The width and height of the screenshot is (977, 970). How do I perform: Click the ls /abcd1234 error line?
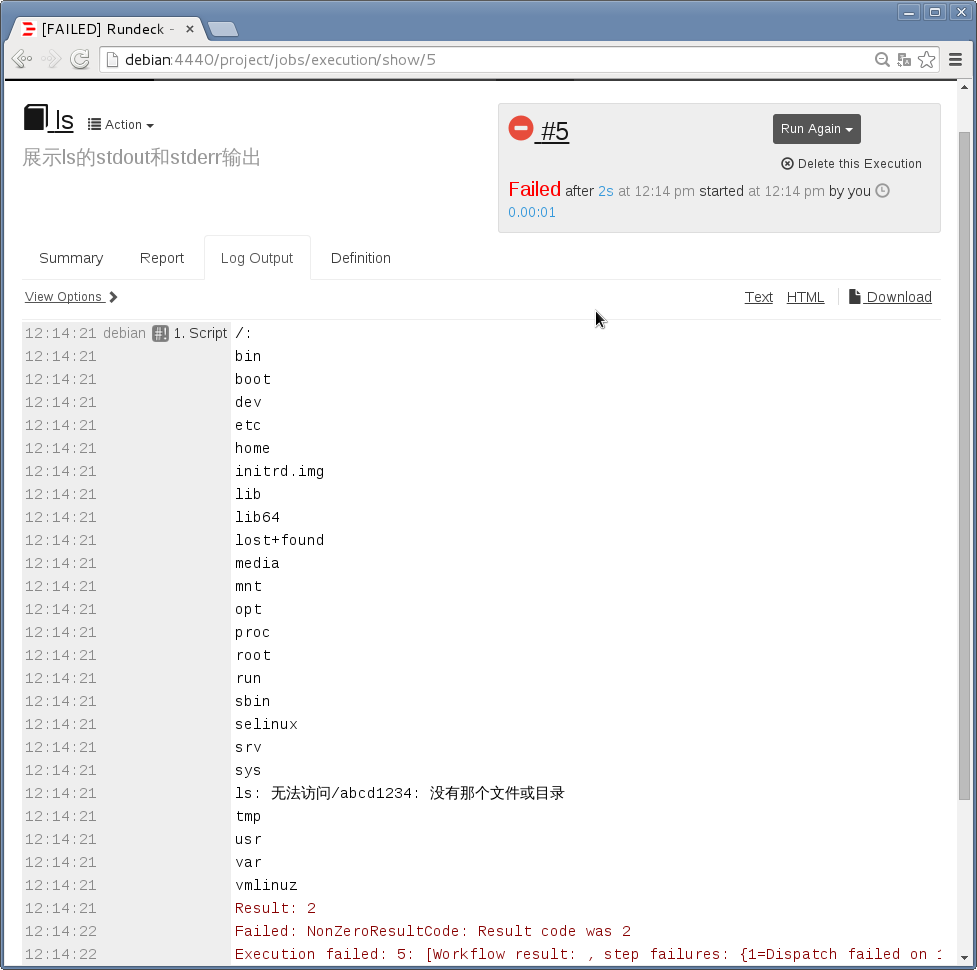399,793
